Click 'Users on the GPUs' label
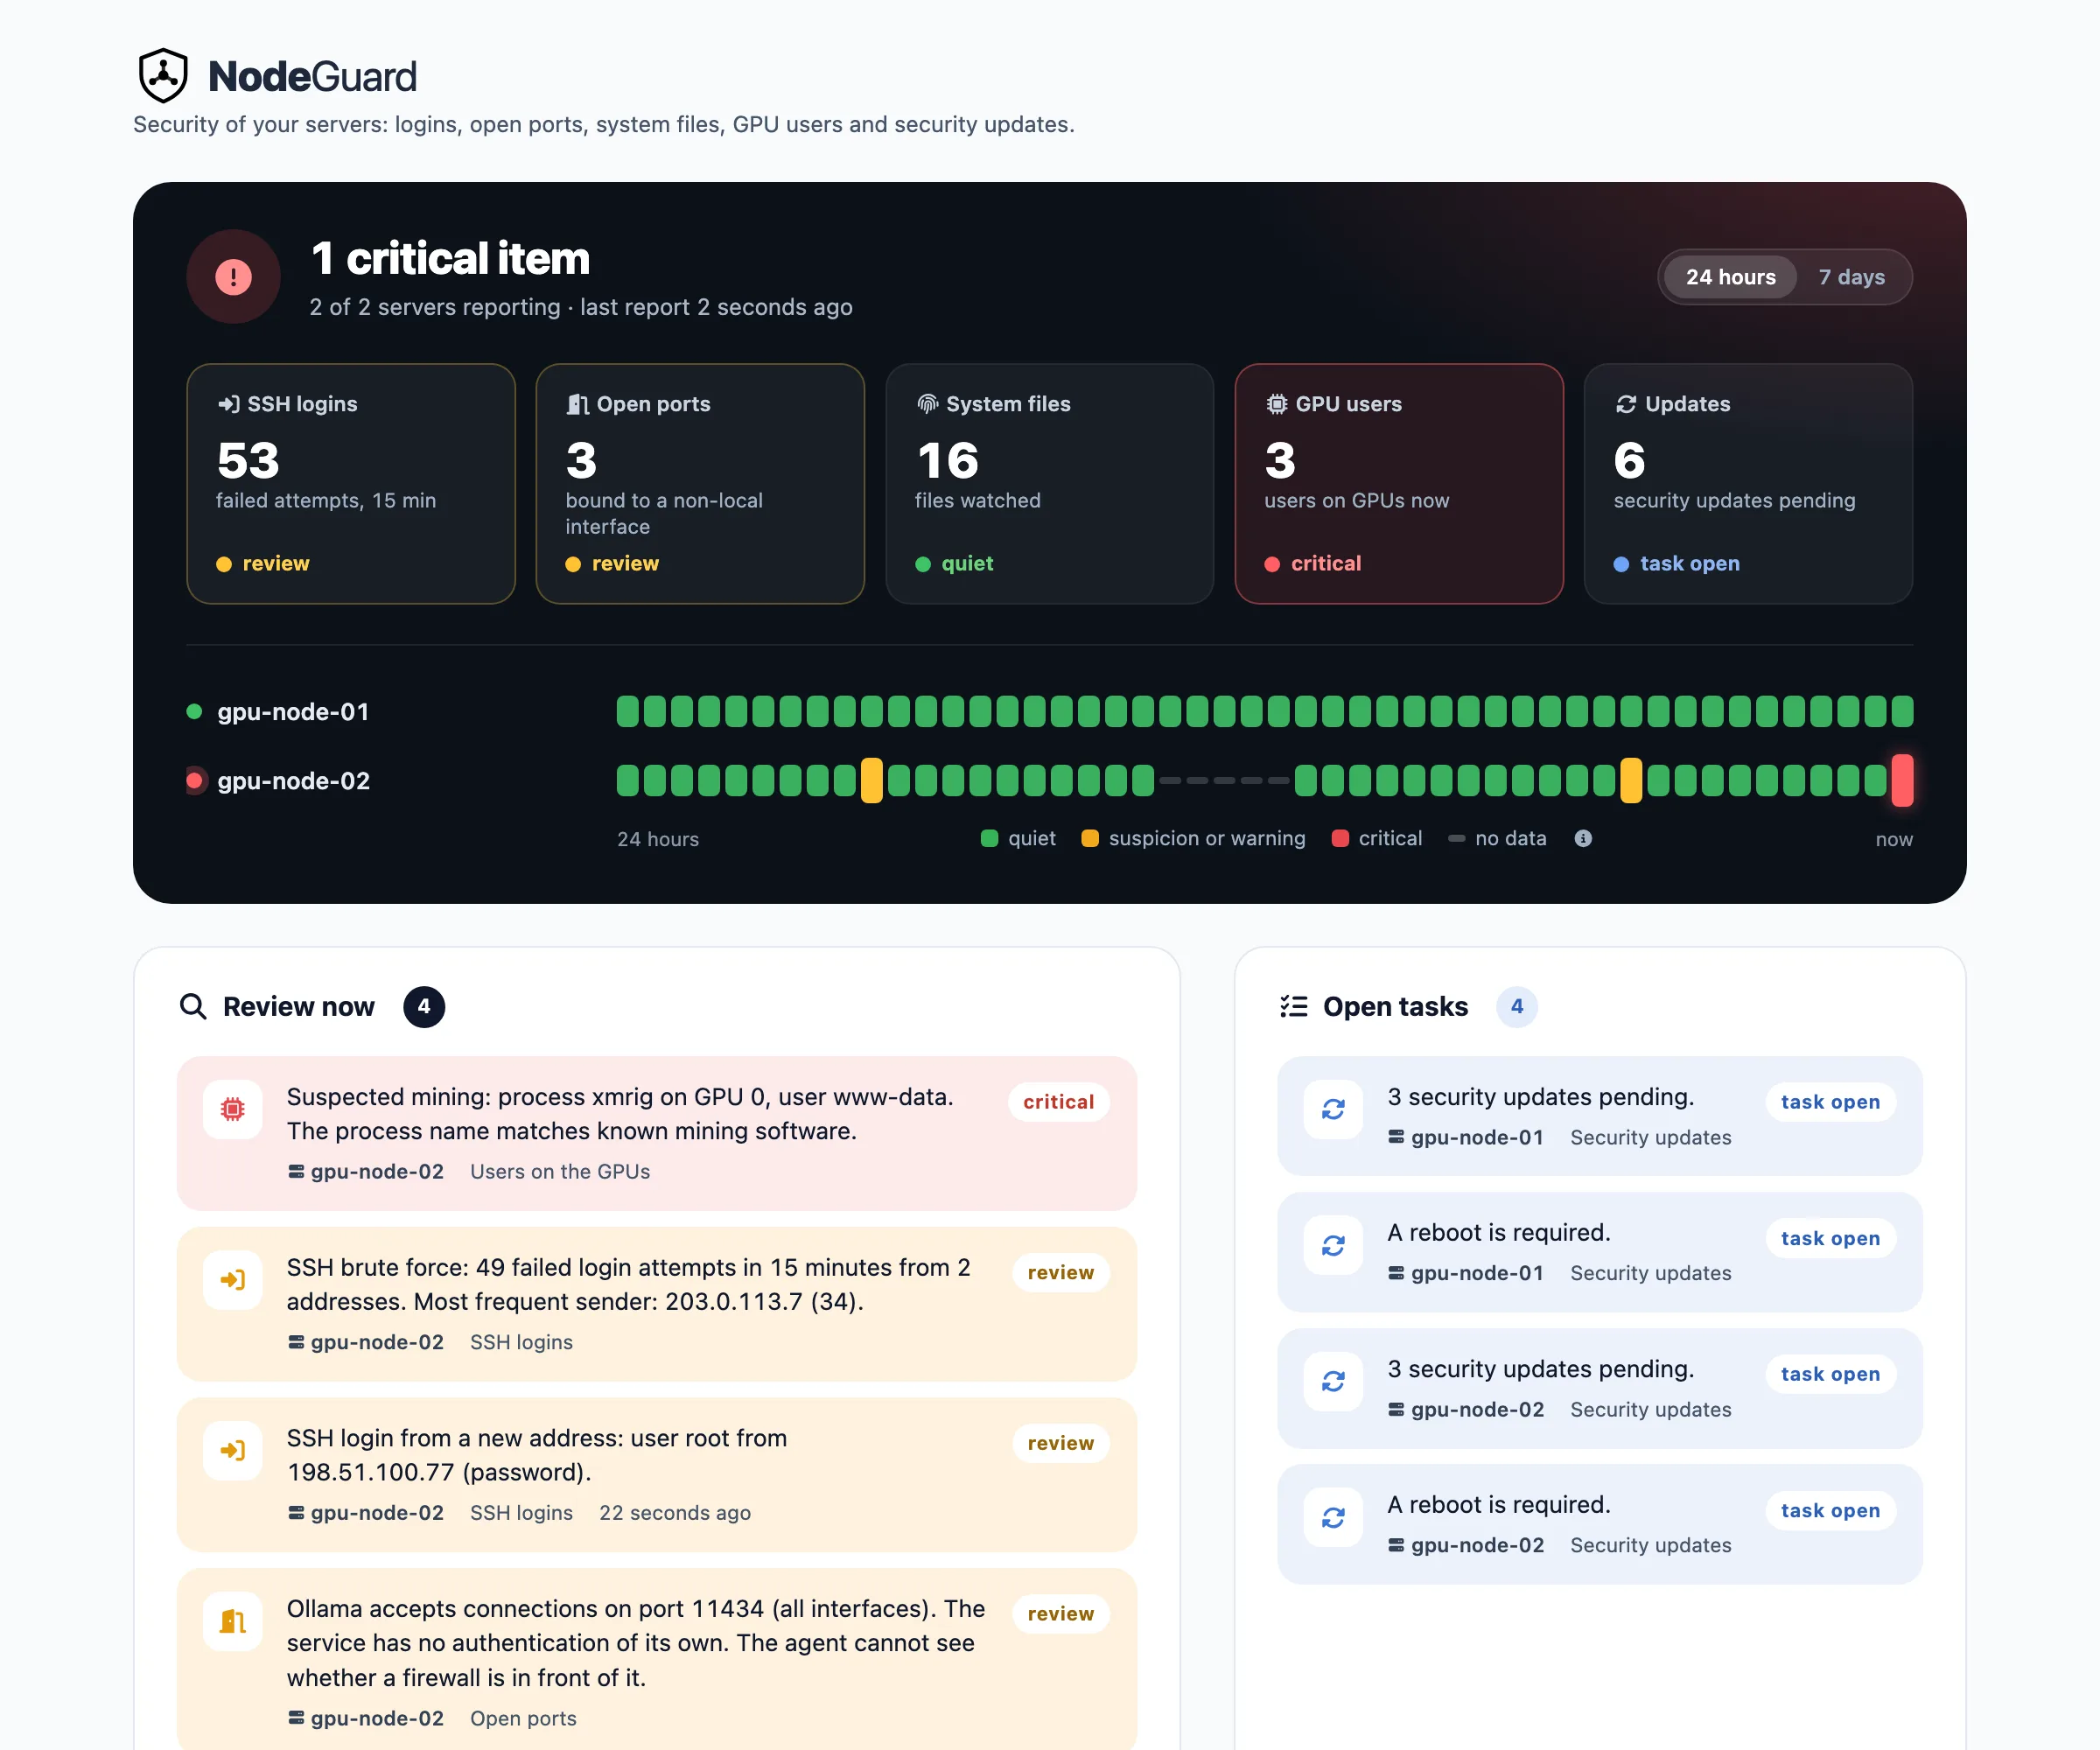2100x1750 pixels. click(560, 1172)
